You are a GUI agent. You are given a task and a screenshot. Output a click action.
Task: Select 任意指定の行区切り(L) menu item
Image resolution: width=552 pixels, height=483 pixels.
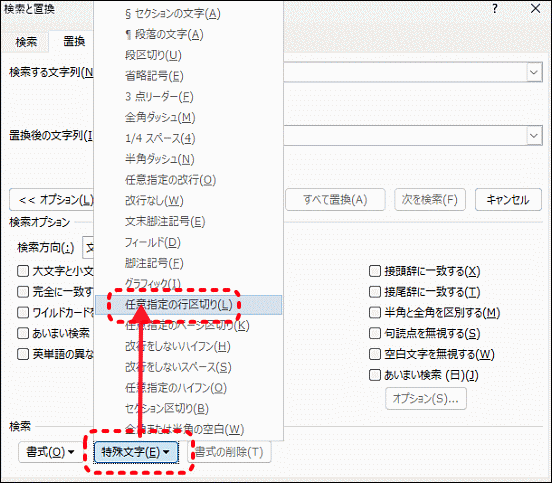point(188,305)
